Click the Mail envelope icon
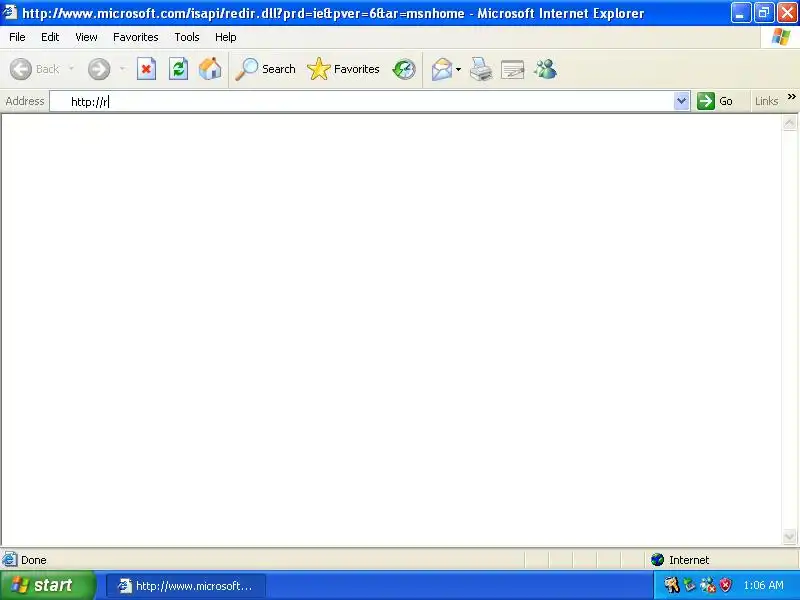The width and height of the screenshot is (800, 600). (442, 69)
